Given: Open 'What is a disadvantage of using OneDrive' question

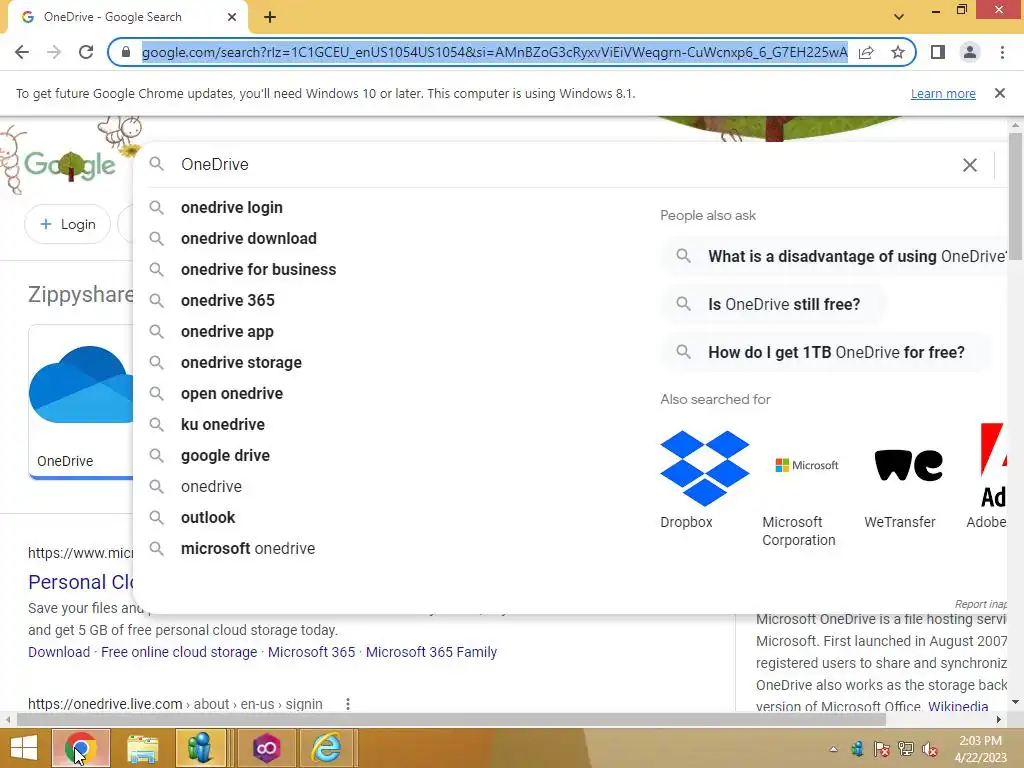Looking at the screenshot, I should 834,257.
